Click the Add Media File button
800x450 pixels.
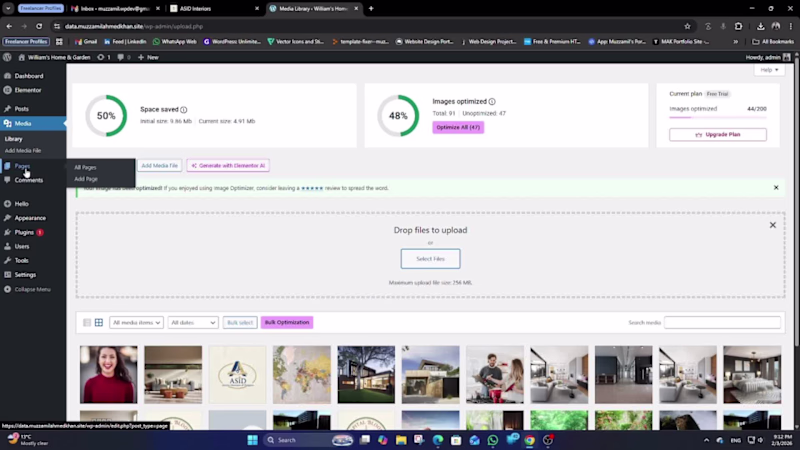click(160, 166)
